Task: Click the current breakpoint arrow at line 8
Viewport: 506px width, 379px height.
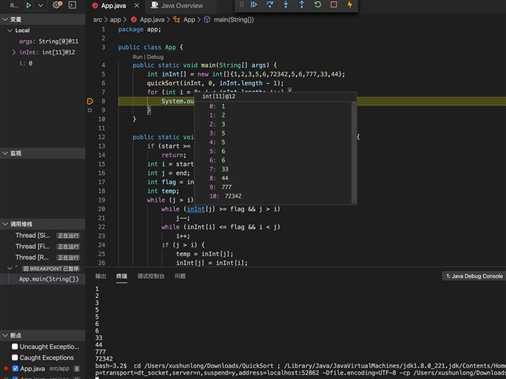Action: 90,101
